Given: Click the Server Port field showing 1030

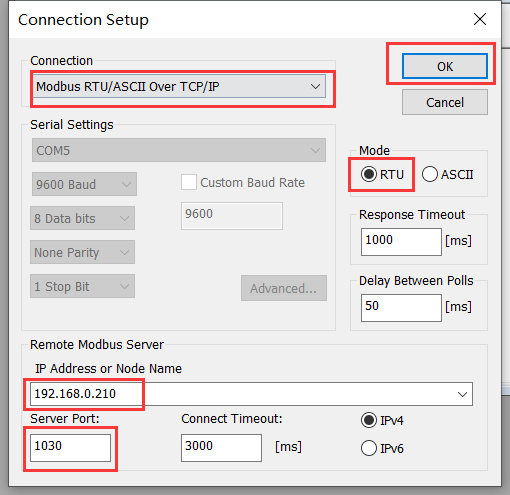Looking at the screenshot, I should tap(70, 448).
